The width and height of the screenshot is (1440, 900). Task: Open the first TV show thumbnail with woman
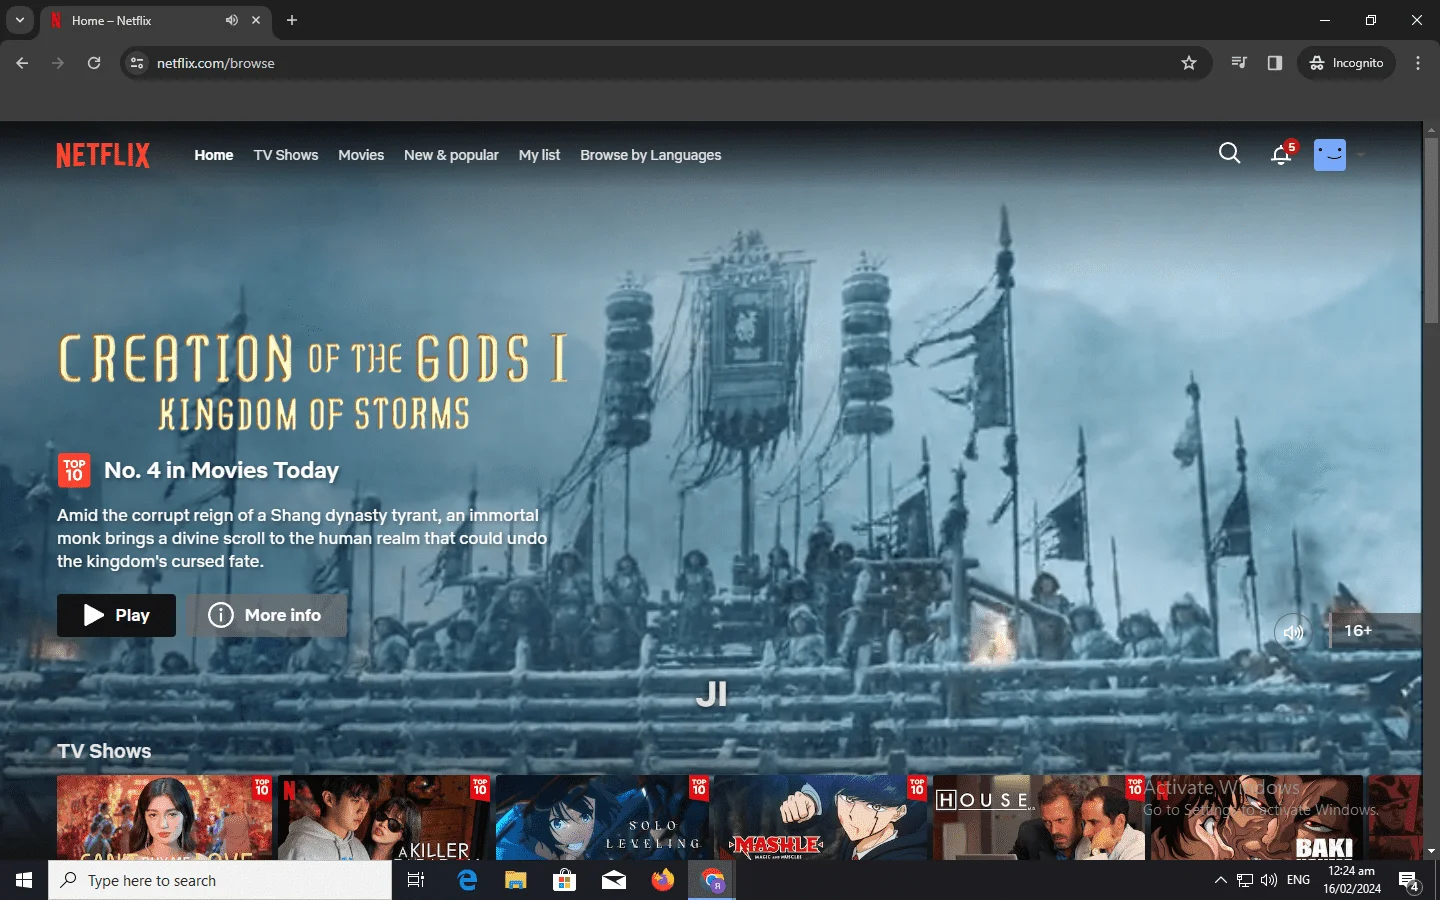point(165,817)
